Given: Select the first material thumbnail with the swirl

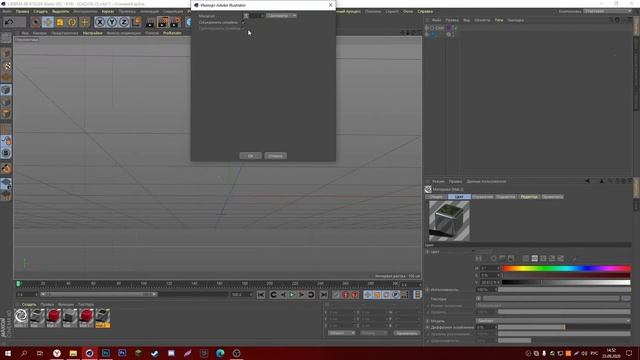Looking at the screenshot, I should pos(21,318).
